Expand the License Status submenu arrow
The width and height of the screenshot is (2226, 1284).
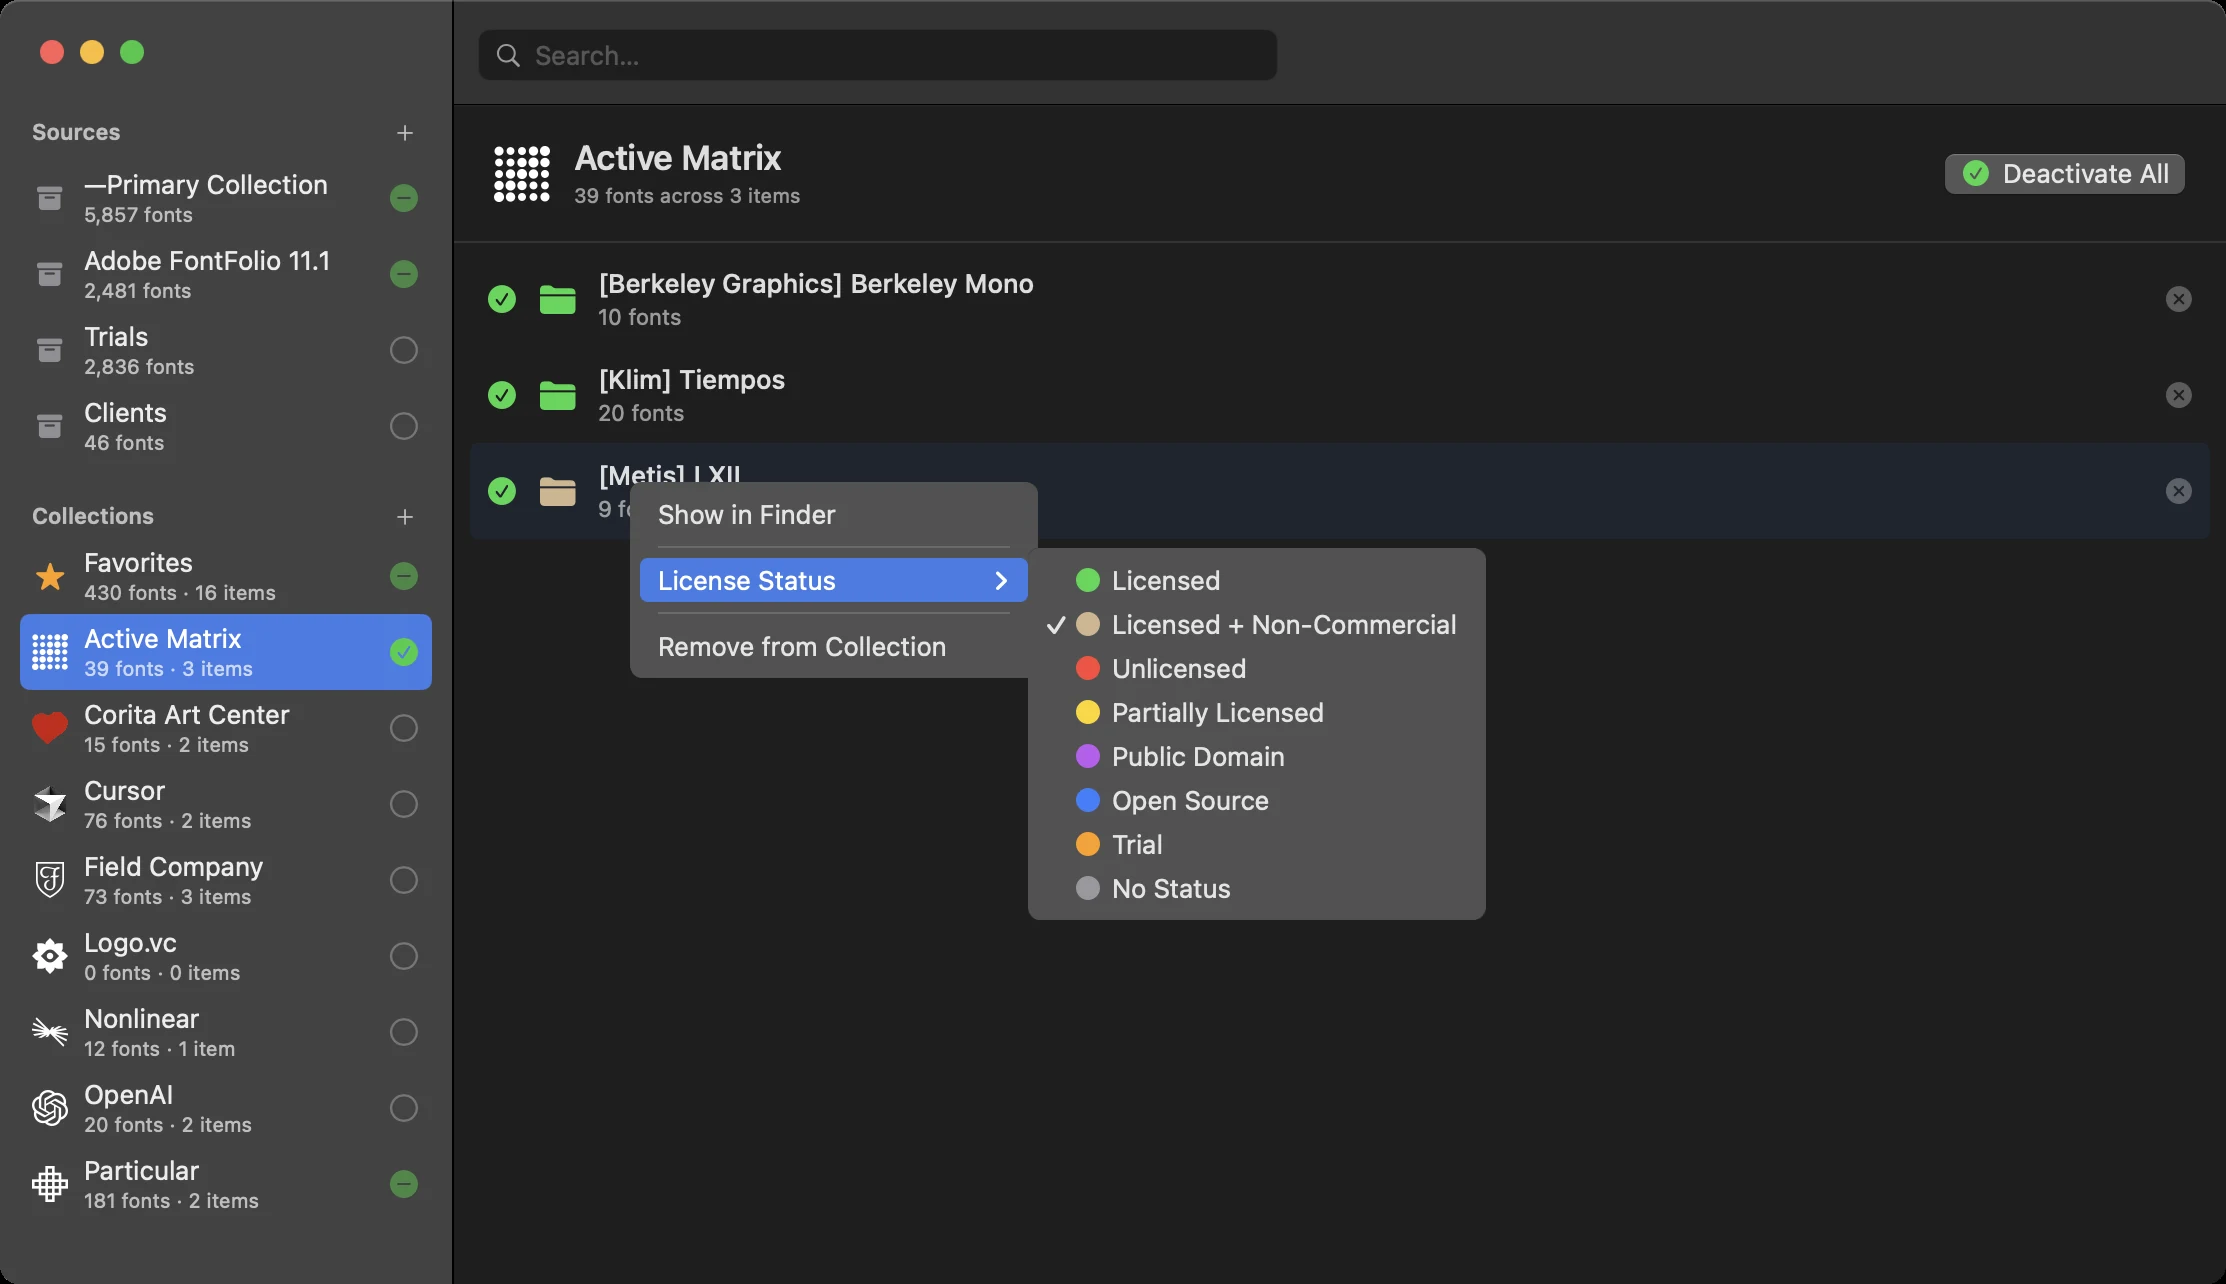tap(1001, 581)
